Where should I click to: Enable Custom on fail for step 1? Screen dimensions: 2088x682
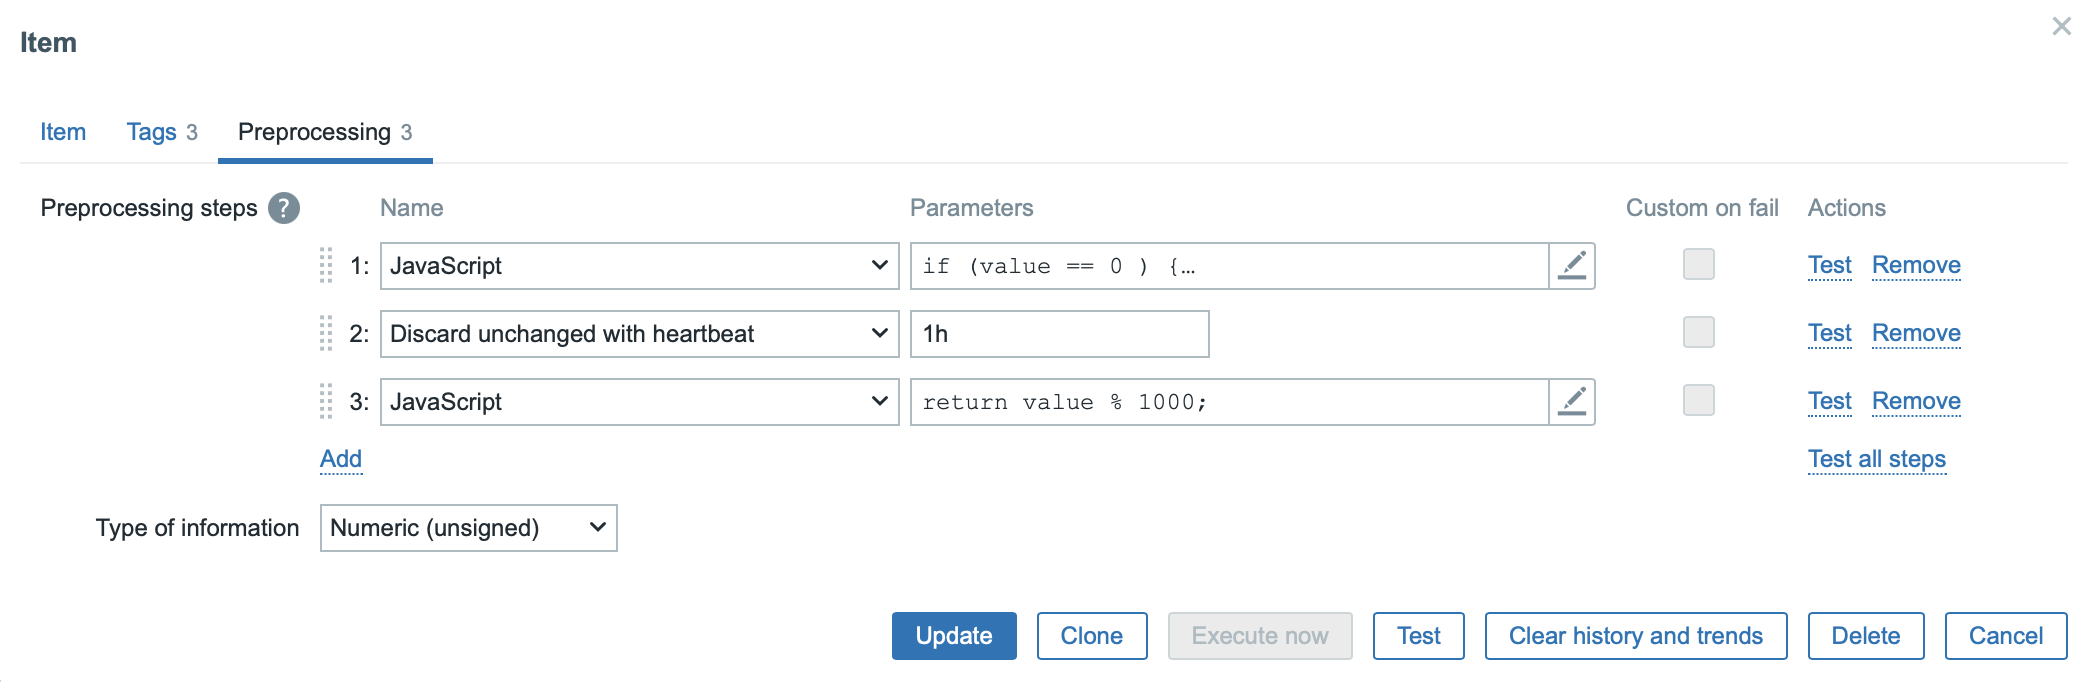pyautogui.click(x=1699, y=264)
